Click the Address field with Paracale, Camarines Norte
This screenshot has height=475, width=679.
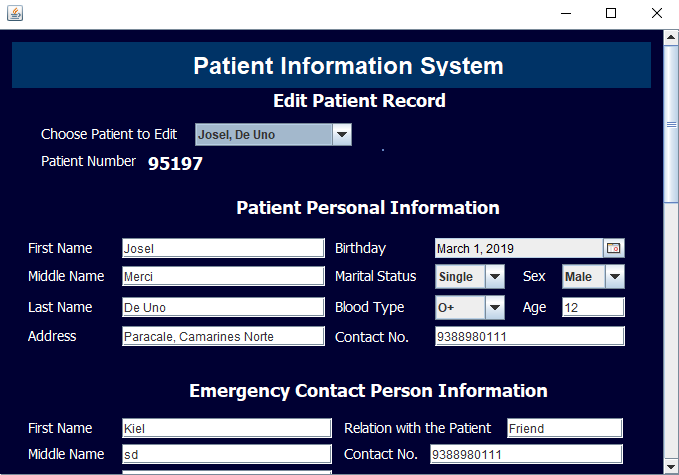coord(223,336)
